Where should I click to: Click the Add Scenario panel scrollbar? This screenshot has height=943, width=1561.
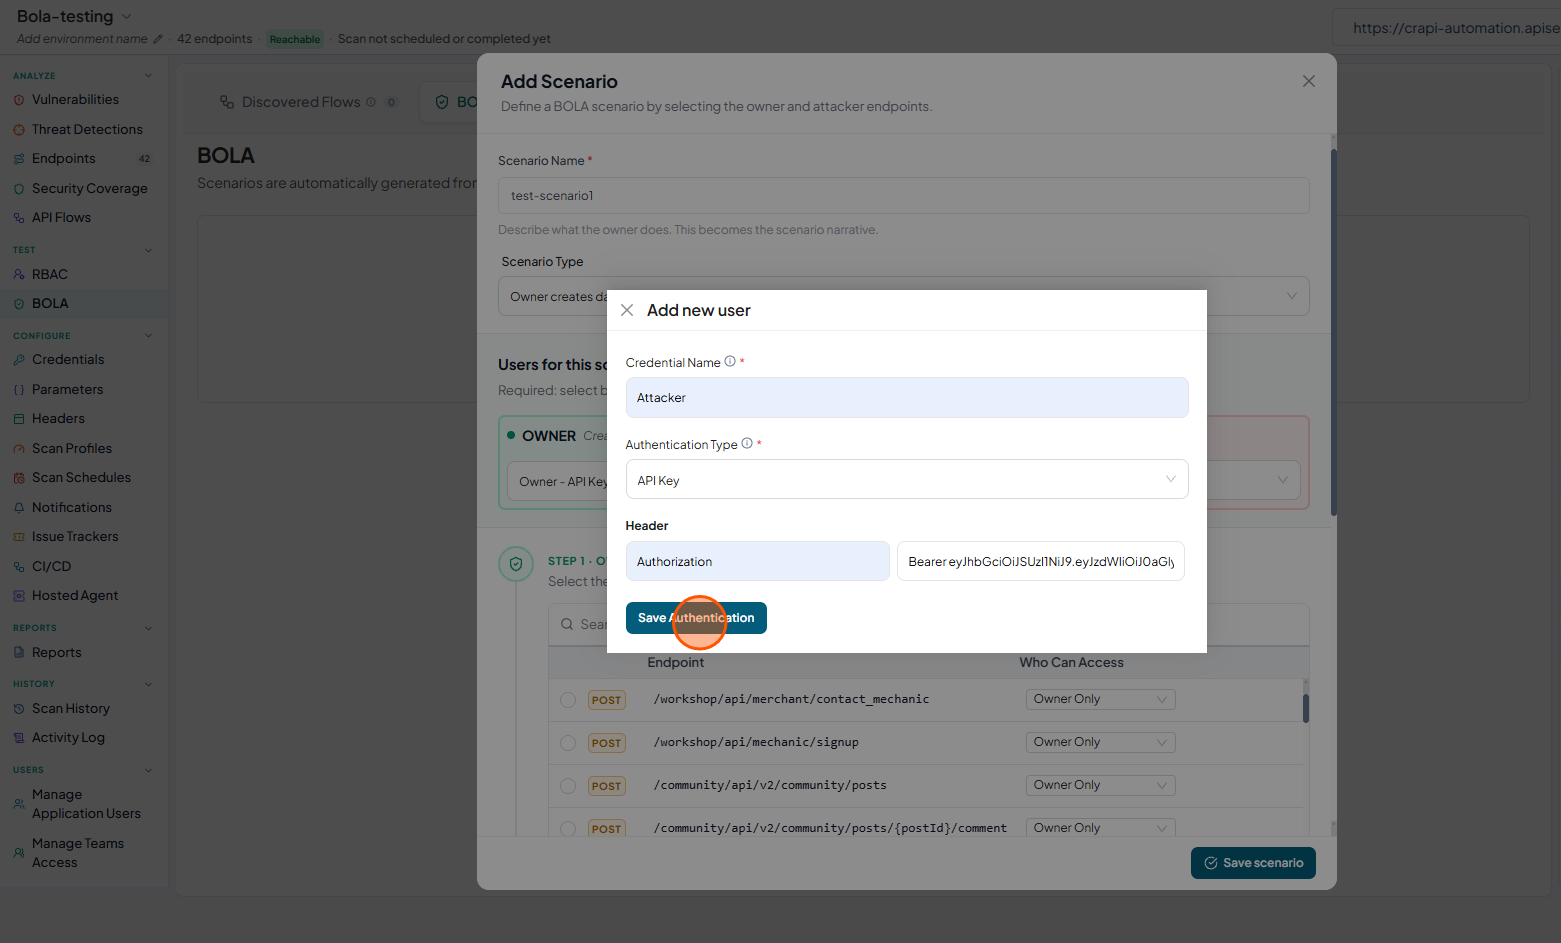[1333, 330]
